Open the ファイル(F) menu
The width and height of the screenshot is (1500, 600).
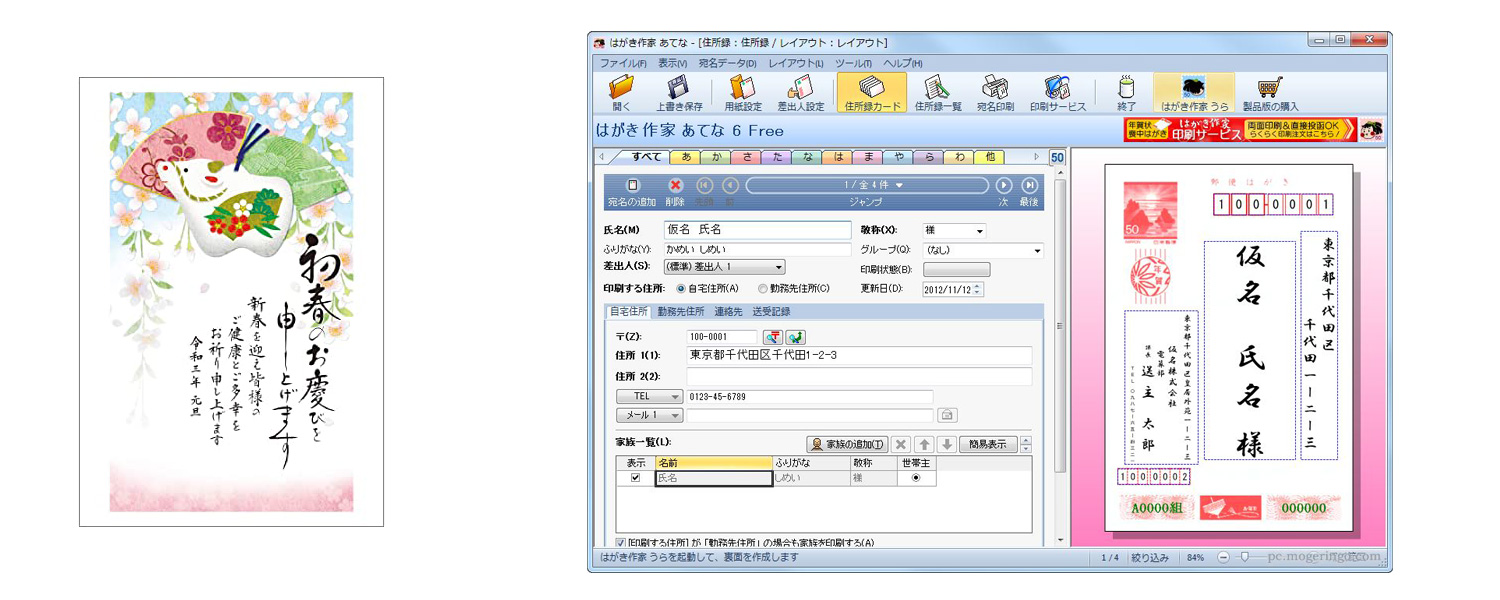click(623, 63)
